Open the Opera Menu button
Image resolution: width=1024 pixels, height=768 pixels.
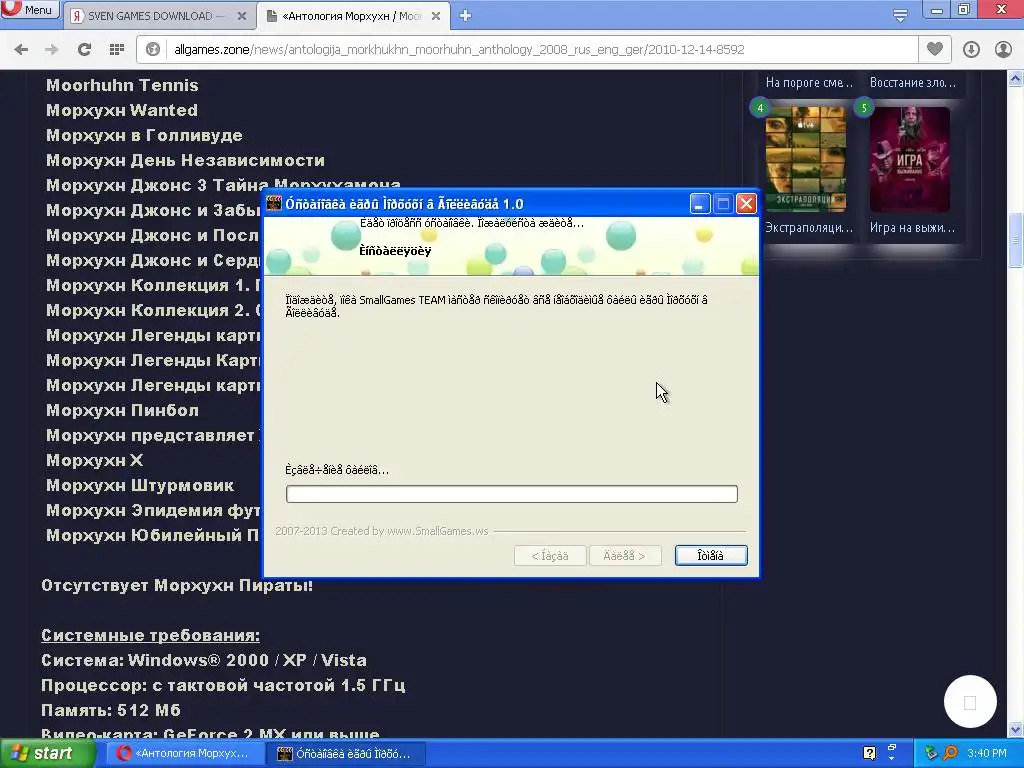[29, 10]
